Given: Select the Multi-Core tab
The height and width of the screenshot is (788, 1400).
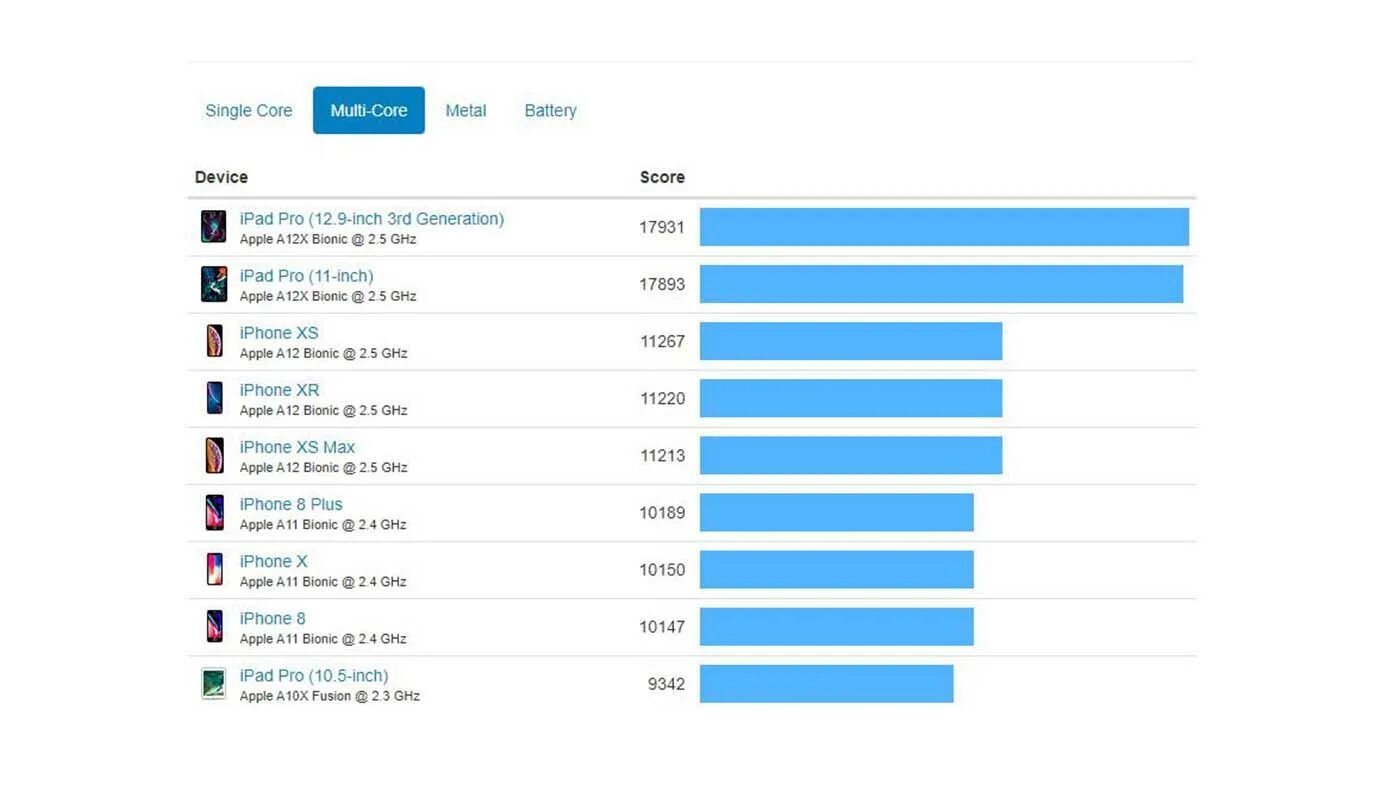Looking at the screenshot, I should pos(369,110).
